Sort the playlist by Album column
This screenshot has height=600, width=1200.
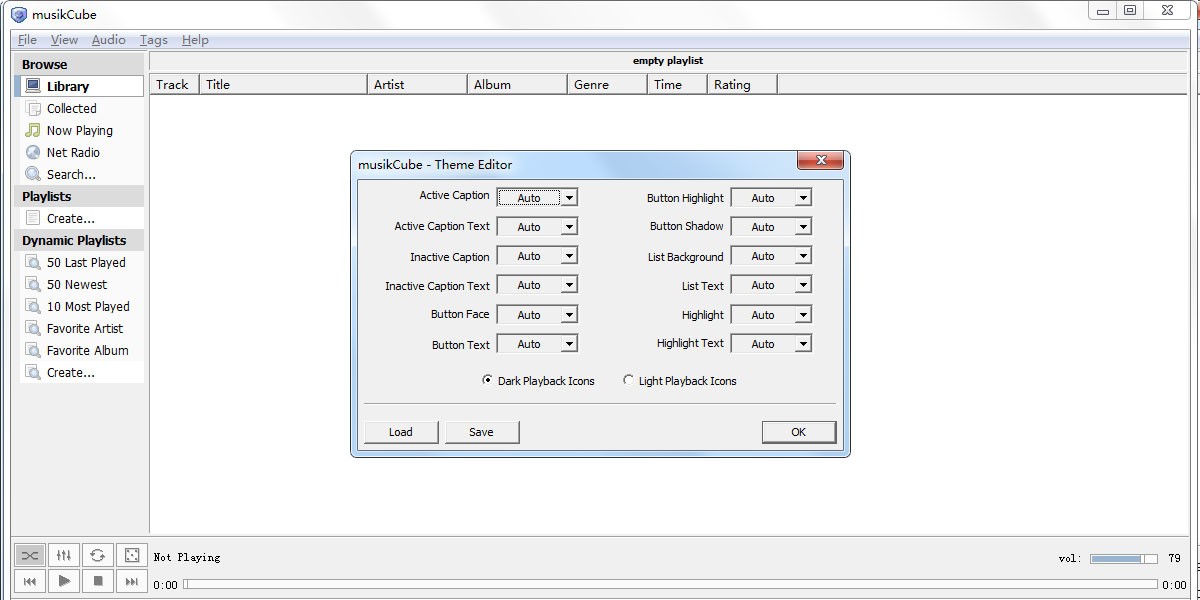pos(517,85)
